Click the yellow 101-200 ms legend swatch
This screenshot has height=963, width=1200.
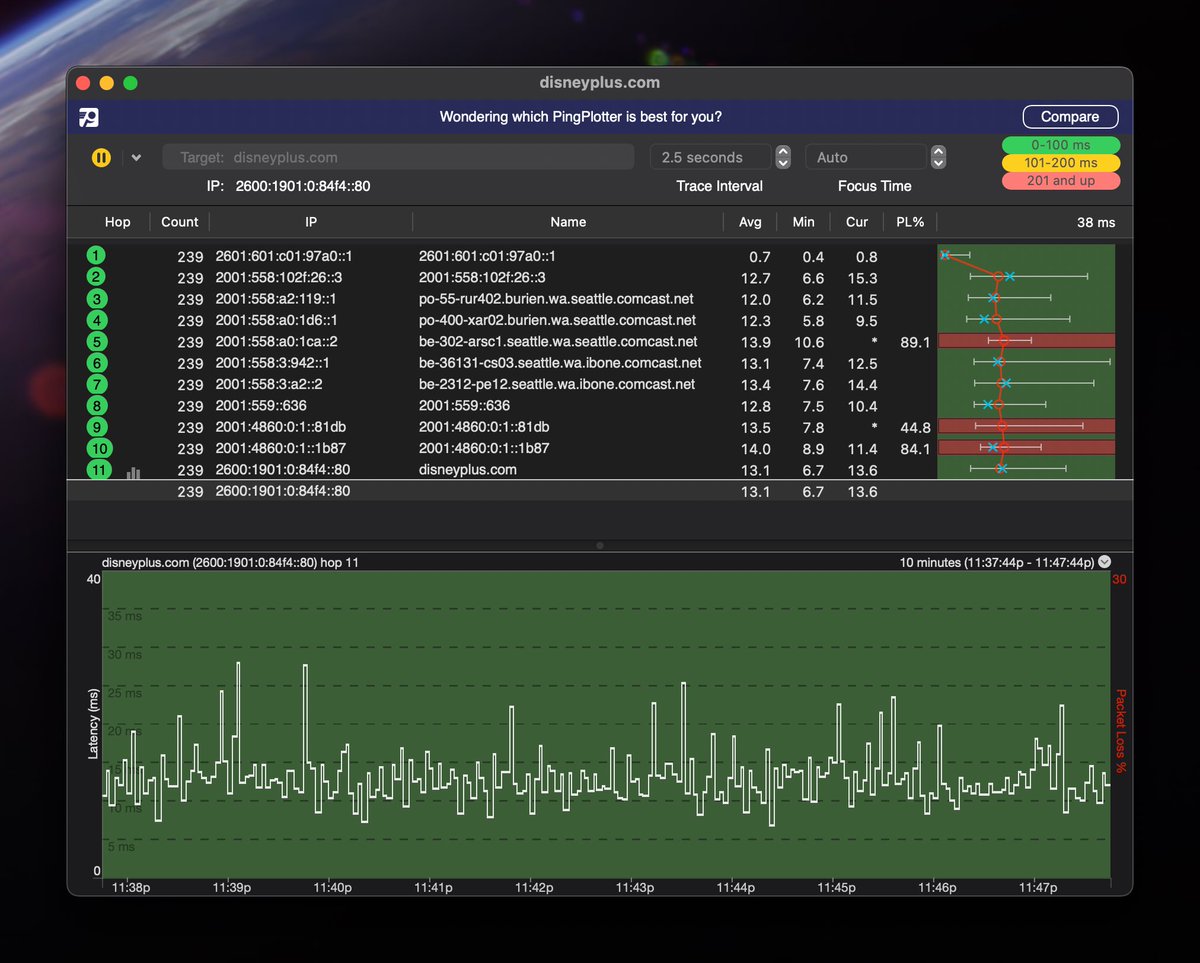1061,163
